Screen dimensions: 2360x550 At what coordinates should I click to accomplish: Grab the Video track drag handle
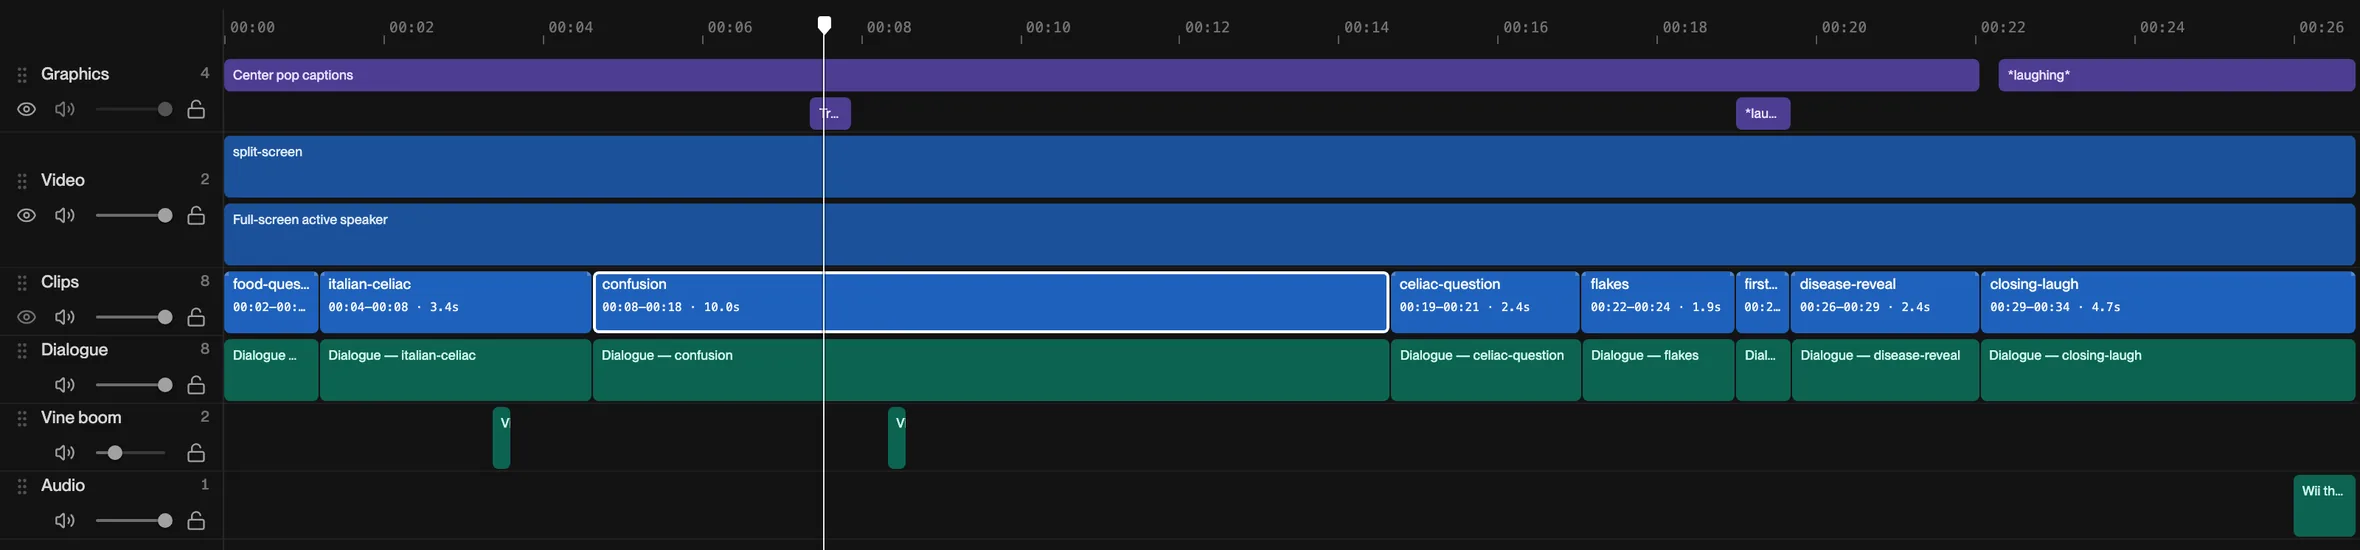tap(22, 181)
